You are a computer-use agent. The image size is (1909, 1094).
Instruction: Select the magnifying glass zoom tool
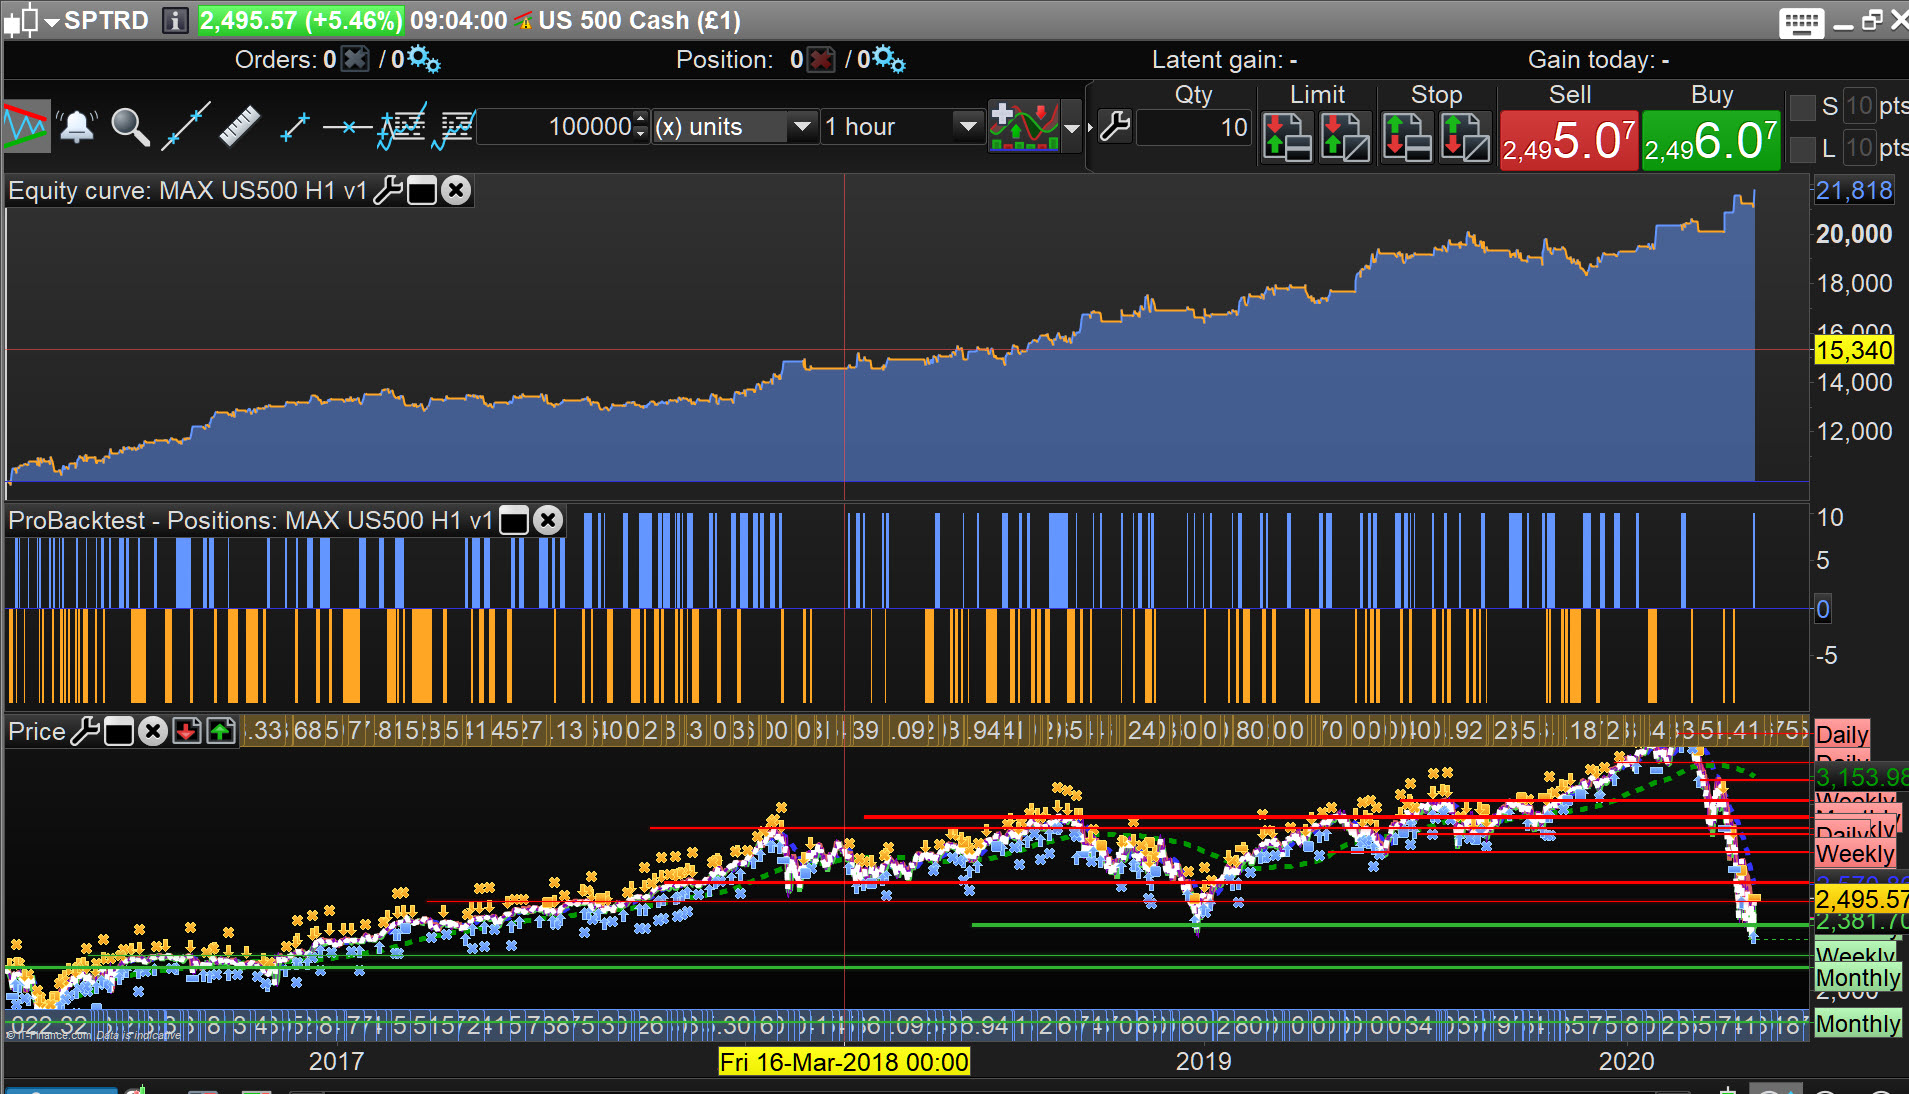(130, 127)
